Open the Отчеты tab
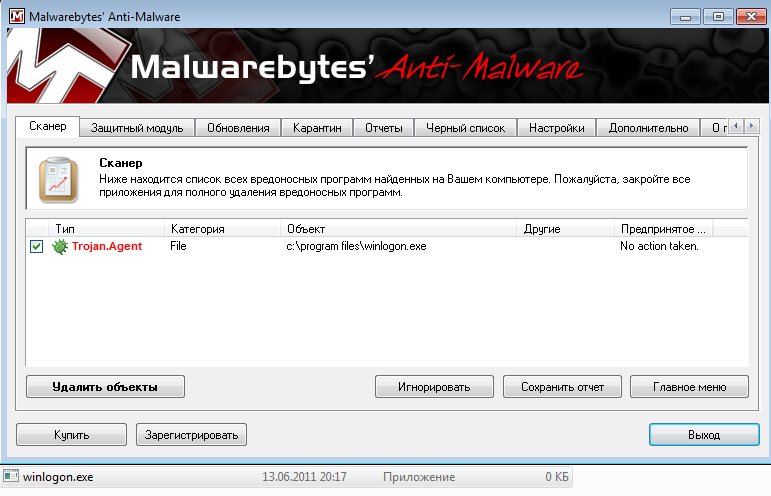This screenshot has height=496, width=771. point(384,128)
